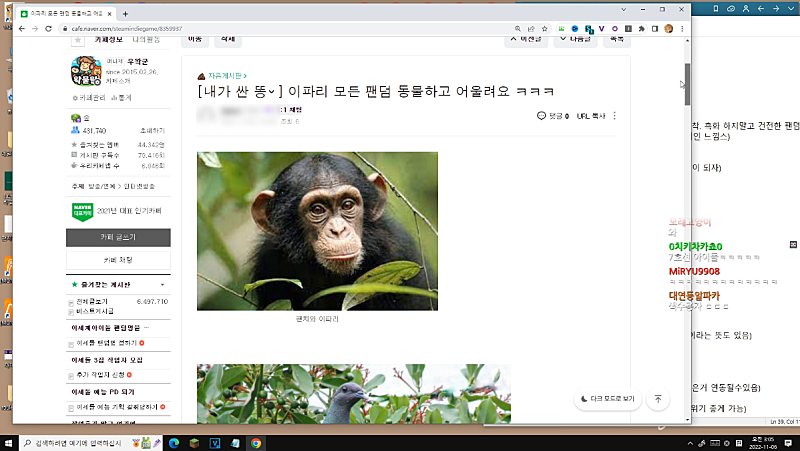Click the Chrome profile avatar
This screenshot has width=800, height=451.
coord(669,28)
